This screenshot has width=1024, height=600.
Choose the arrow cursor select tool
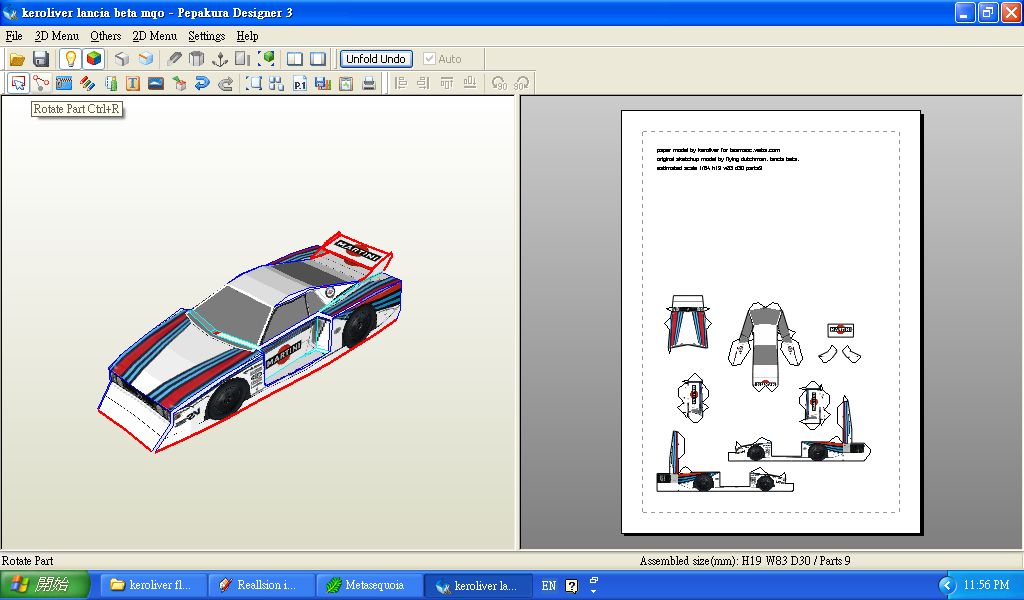point(18,84)
